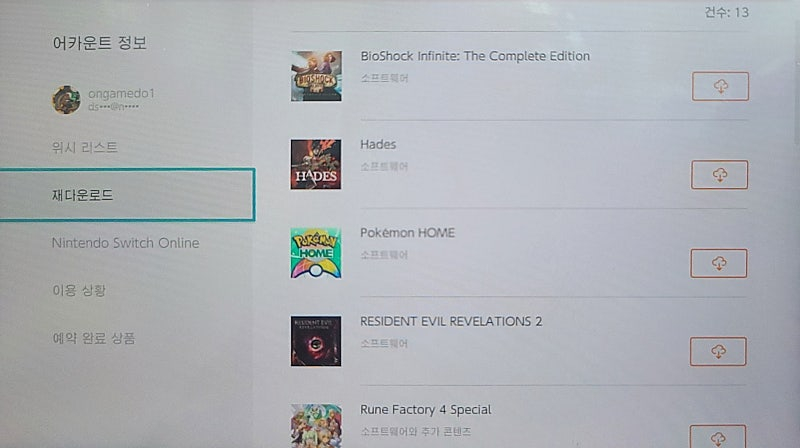Open the 위시 리스트 menu item
Screen dimensions: 800x448
coord(85,147)
